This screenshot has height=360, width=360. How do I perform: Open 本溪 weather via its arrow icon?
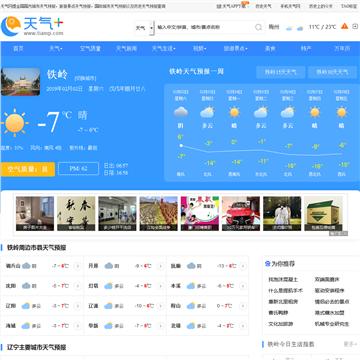(243, 286)
